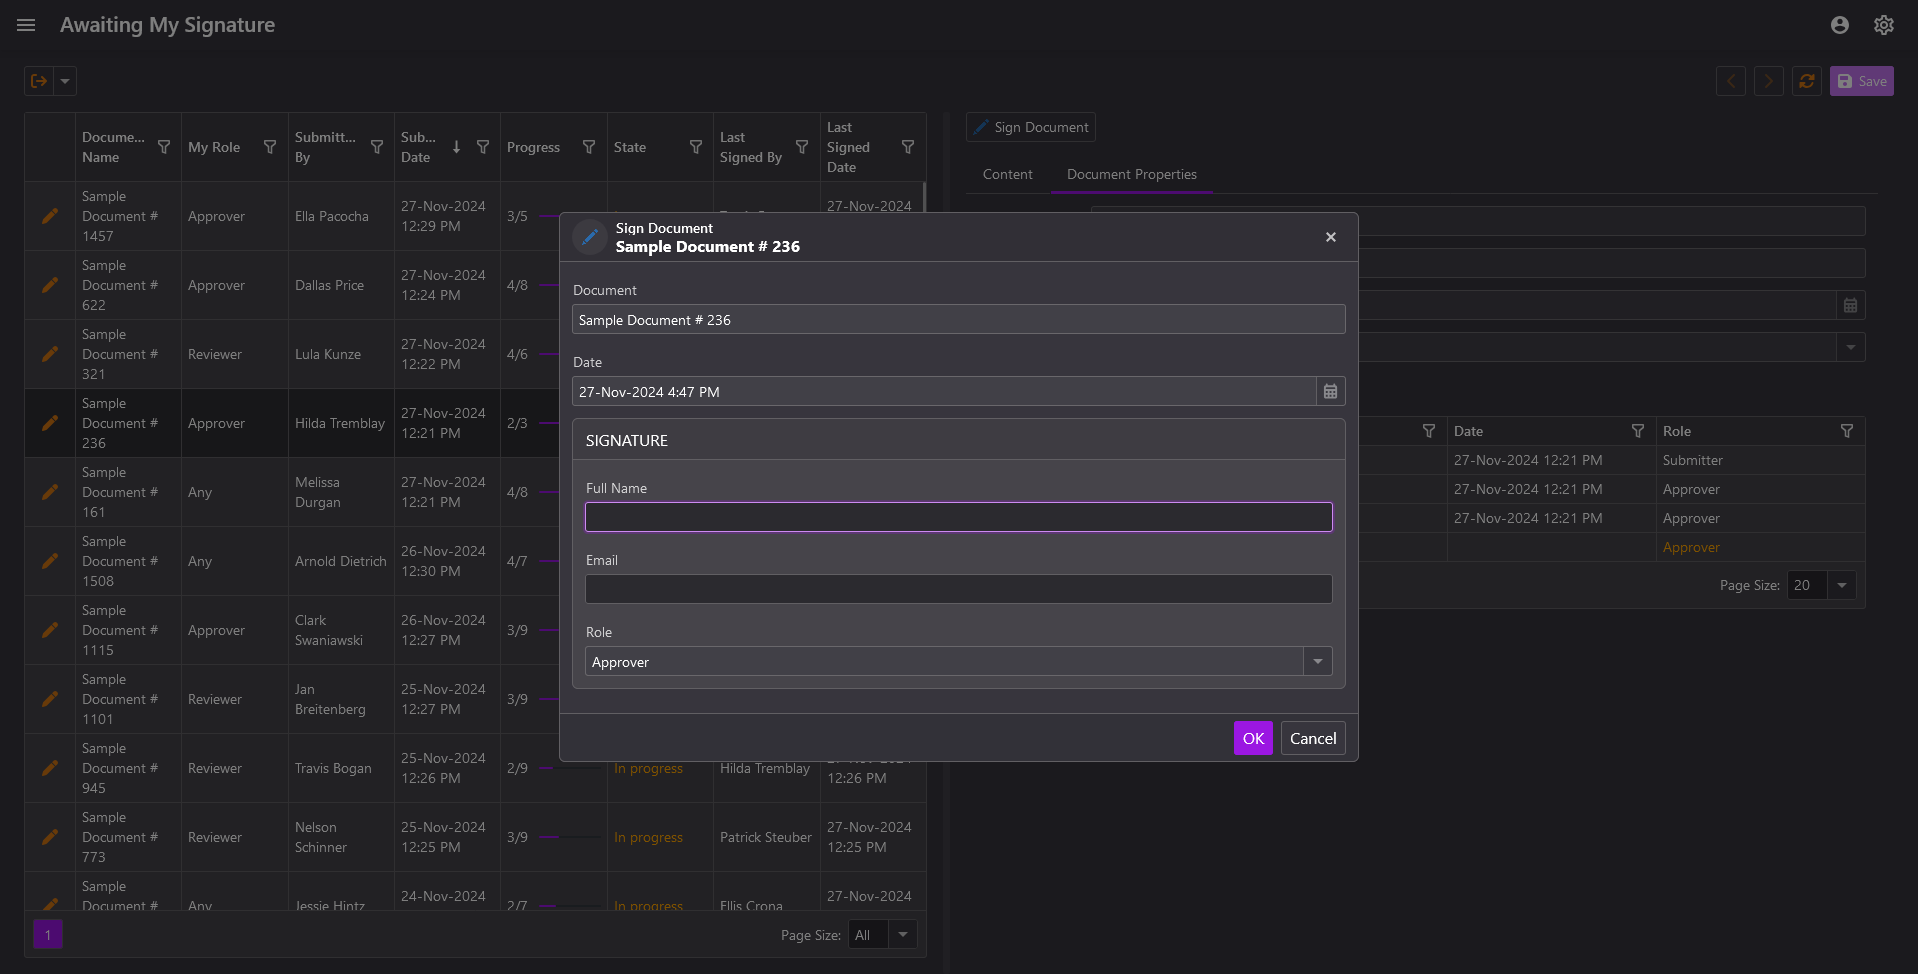The image size is (1918, 974).
Task: Open the settings gear icon
Action: pyautogui.click(x=1883, y=25)
